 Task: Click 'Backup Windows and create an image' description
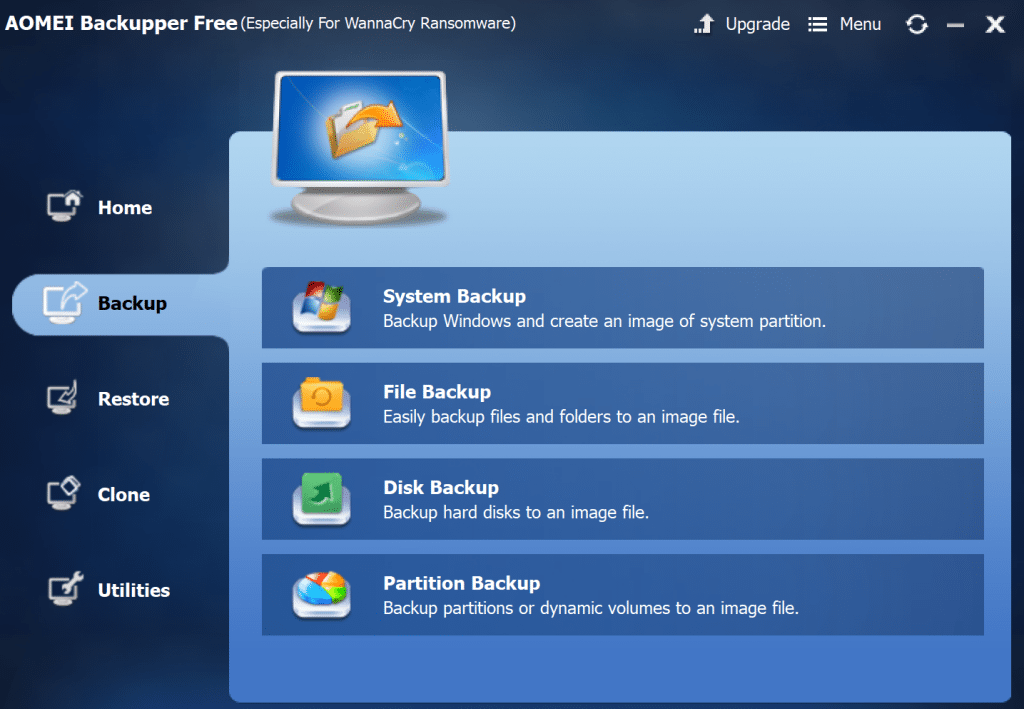pos(604,321)
